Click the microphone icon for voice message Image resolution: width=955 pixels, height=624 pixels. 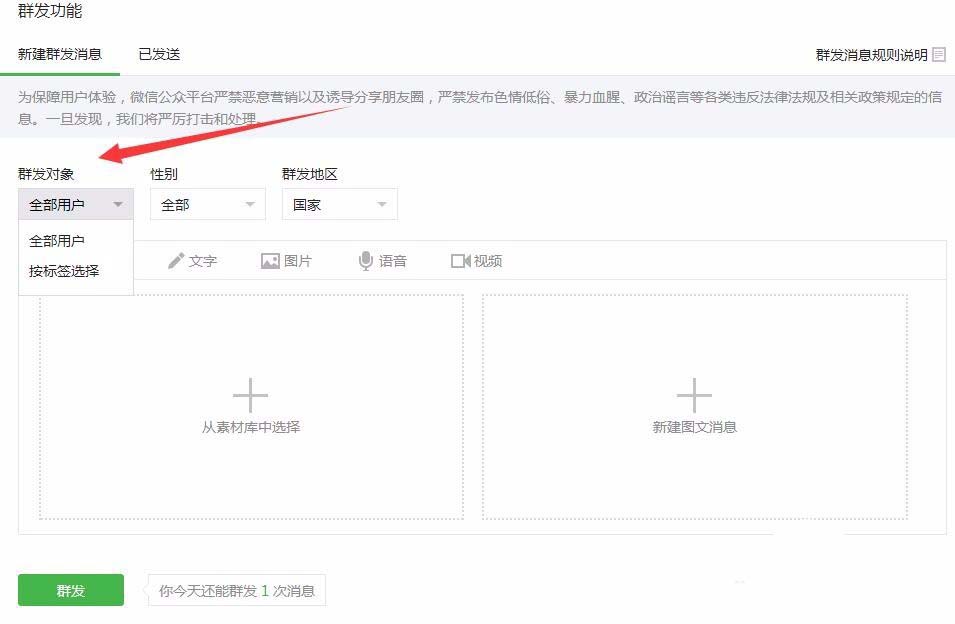point(365,261)
